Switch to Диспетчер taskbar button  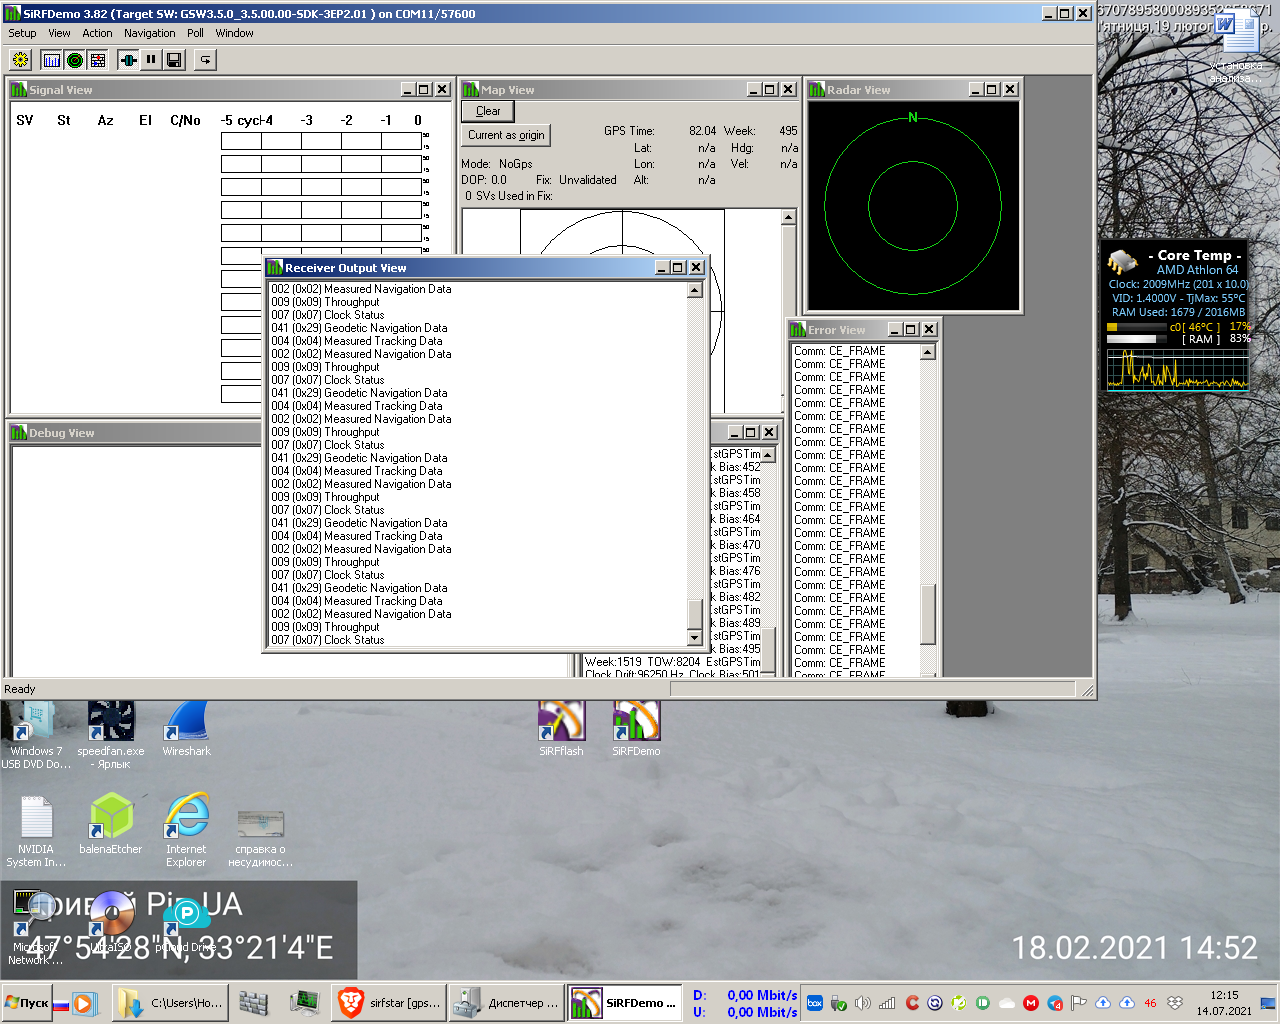coord(505,1003)
